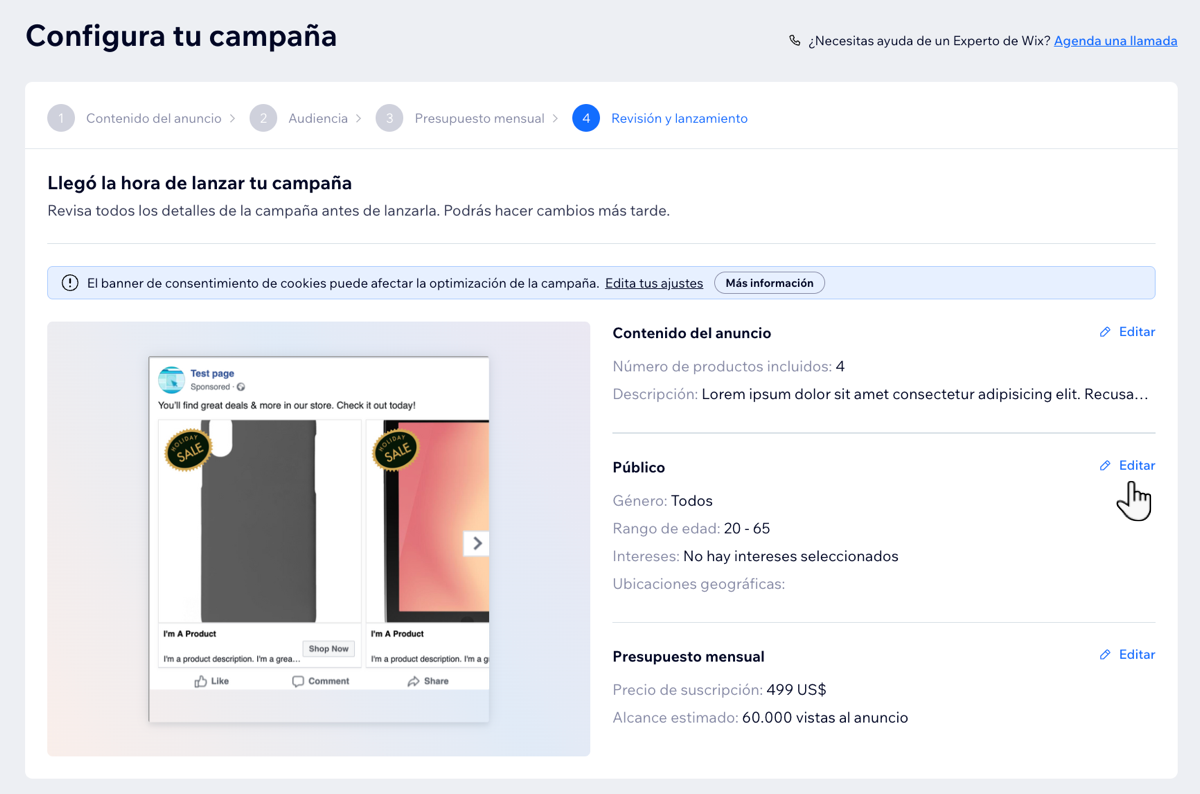Click the step 1 number circle
Screen dimensions: 1200x794
pos(61,118)
